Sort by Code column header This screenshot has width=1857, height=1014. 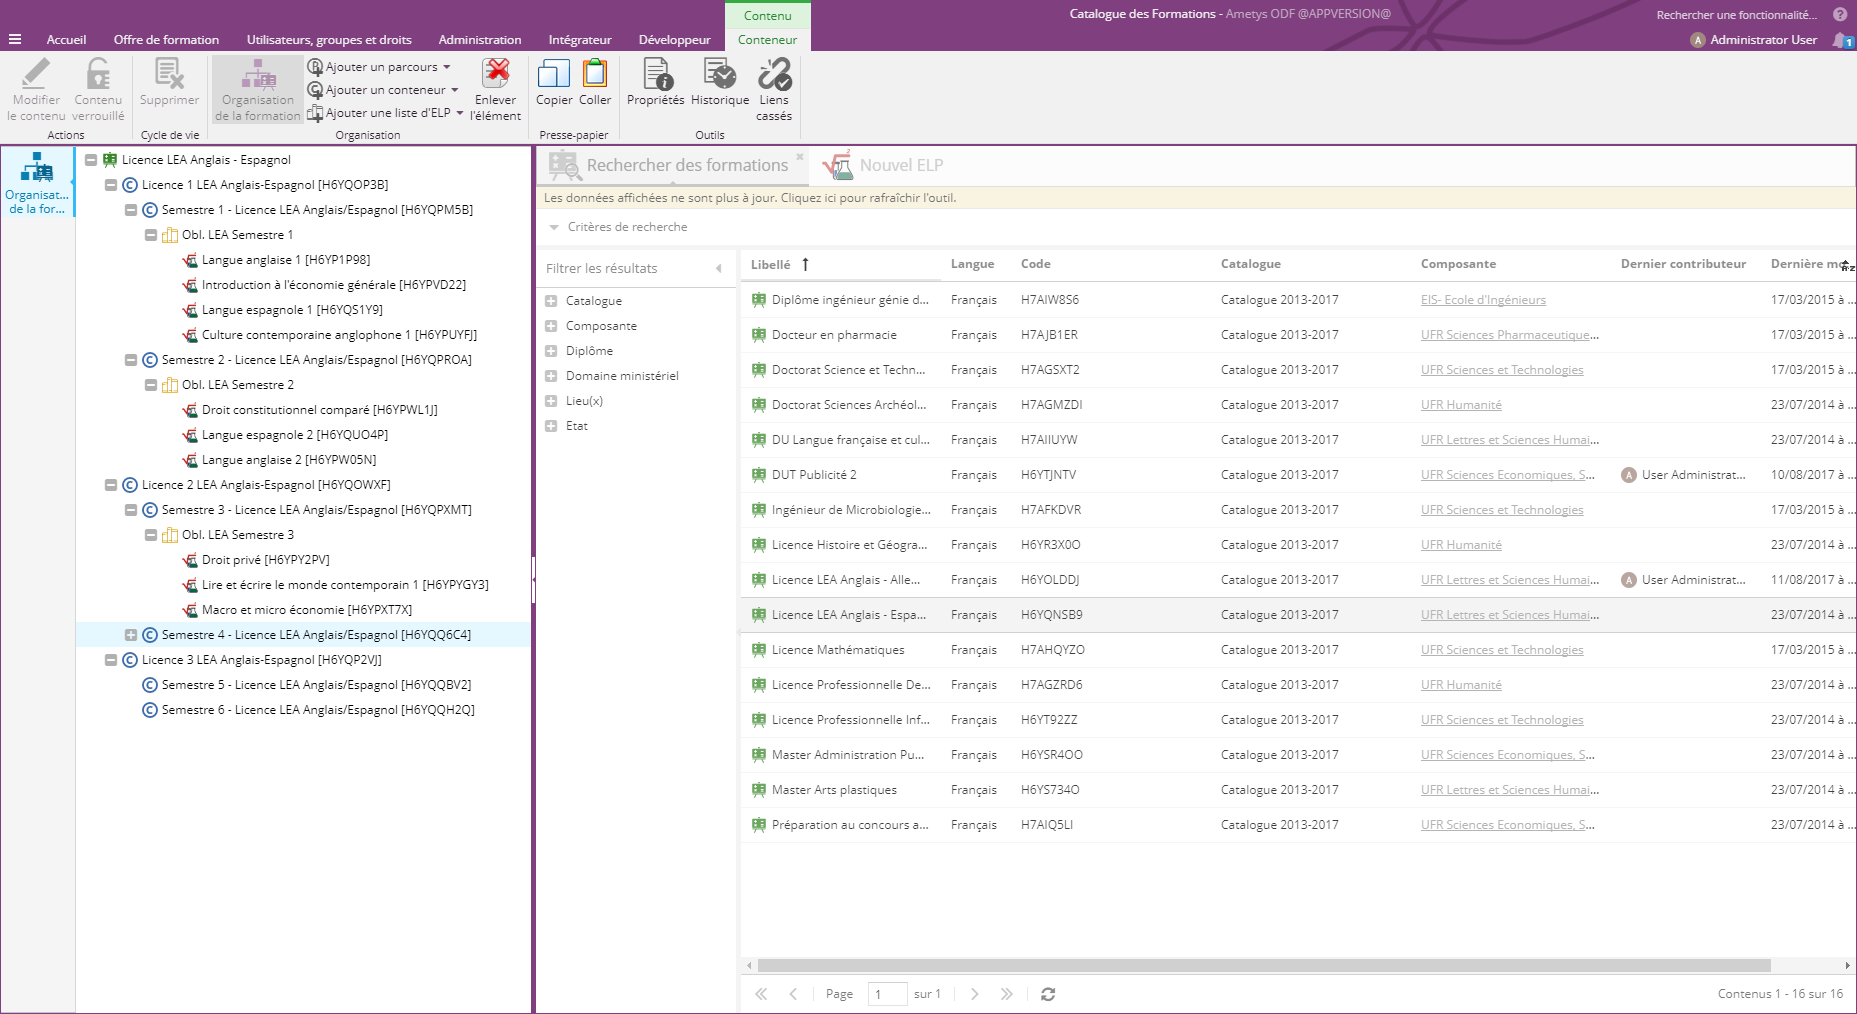coord(1036,264)
